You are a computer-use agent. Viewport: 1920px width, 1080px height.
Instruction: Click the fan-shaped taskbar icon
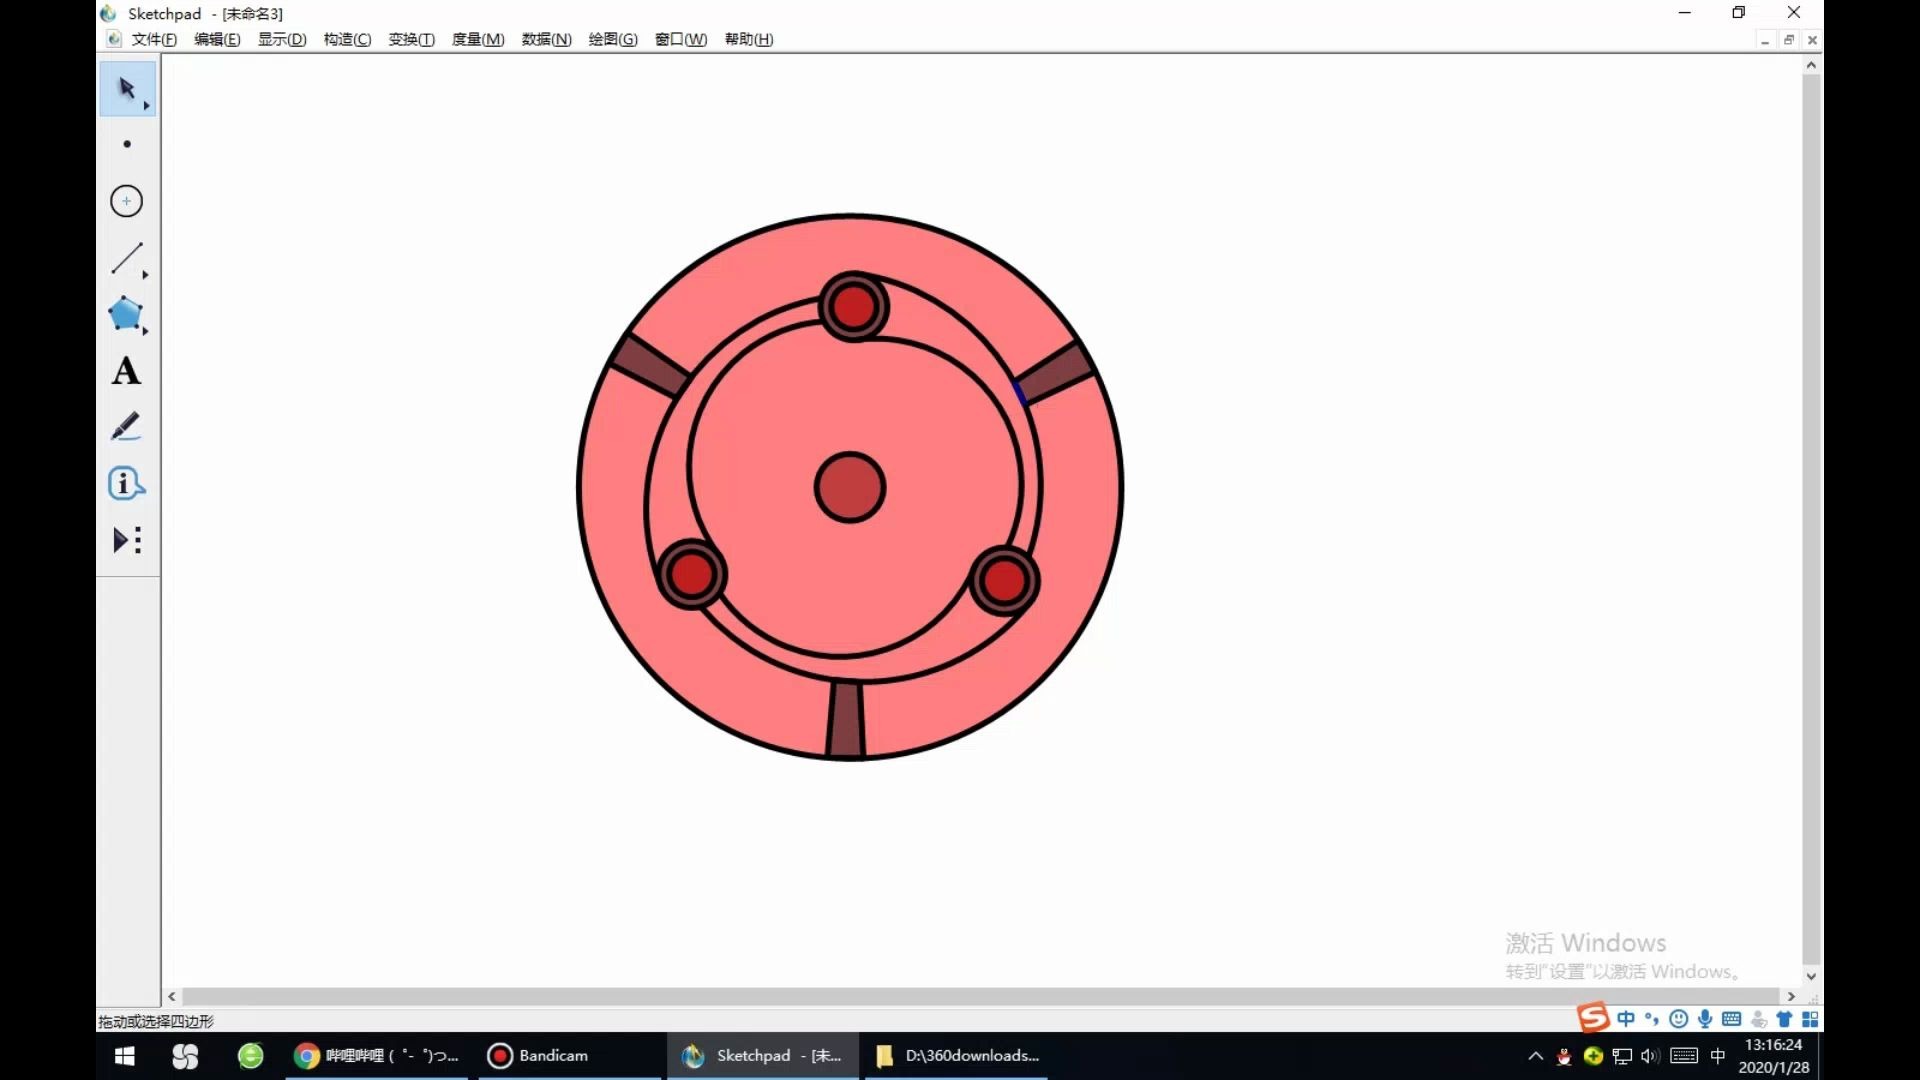(185, 1056)
